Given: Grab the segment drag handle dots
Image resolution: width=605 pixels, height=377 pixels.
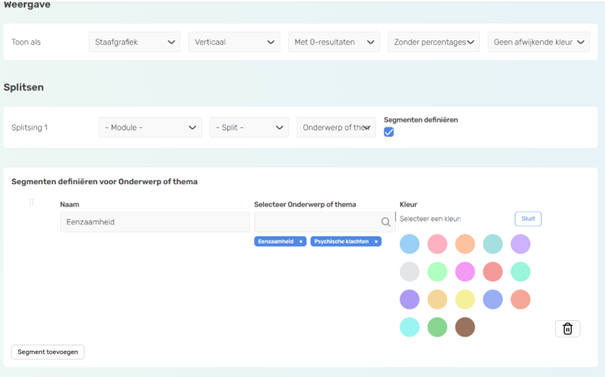Looking at the screenshot, I should point(32,202).
